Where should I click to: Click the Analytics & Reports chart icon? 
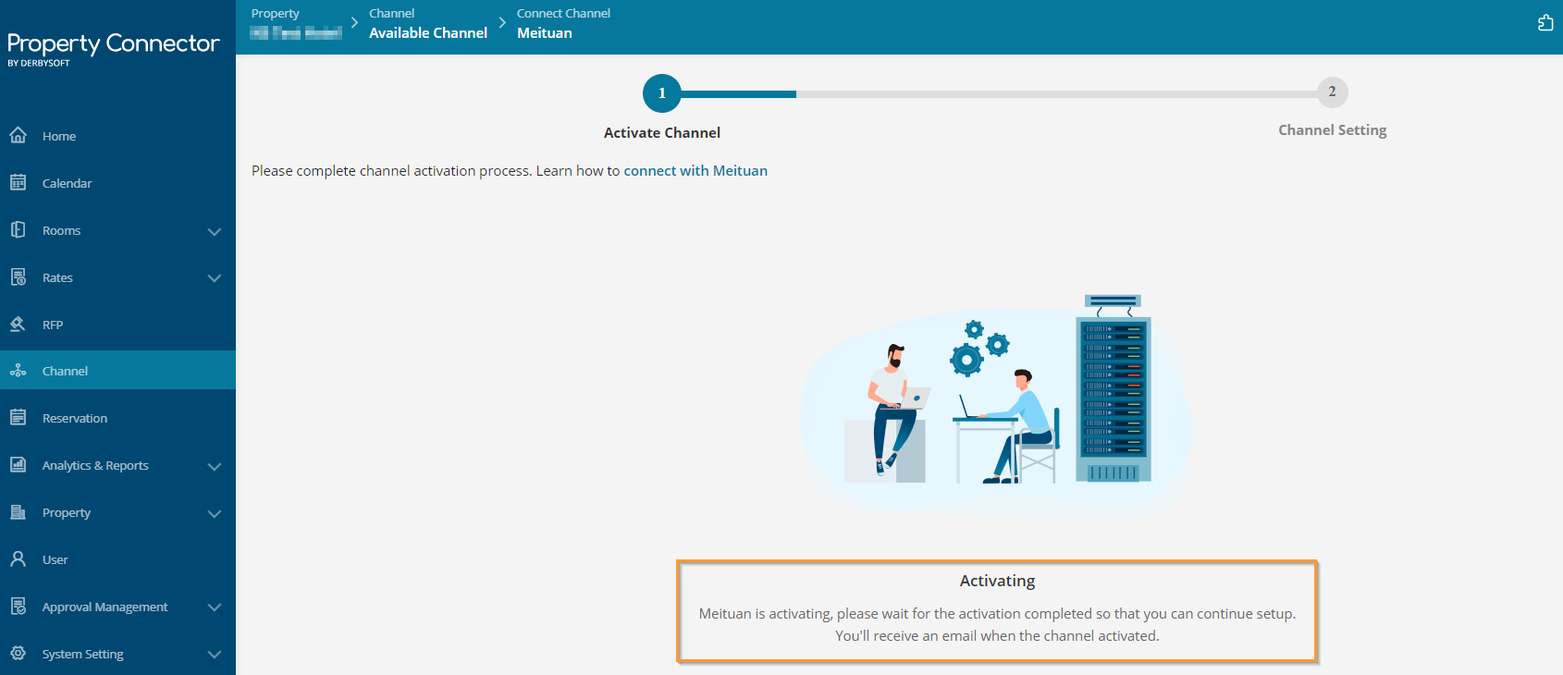pyautogui.click(x=17, y=465)
